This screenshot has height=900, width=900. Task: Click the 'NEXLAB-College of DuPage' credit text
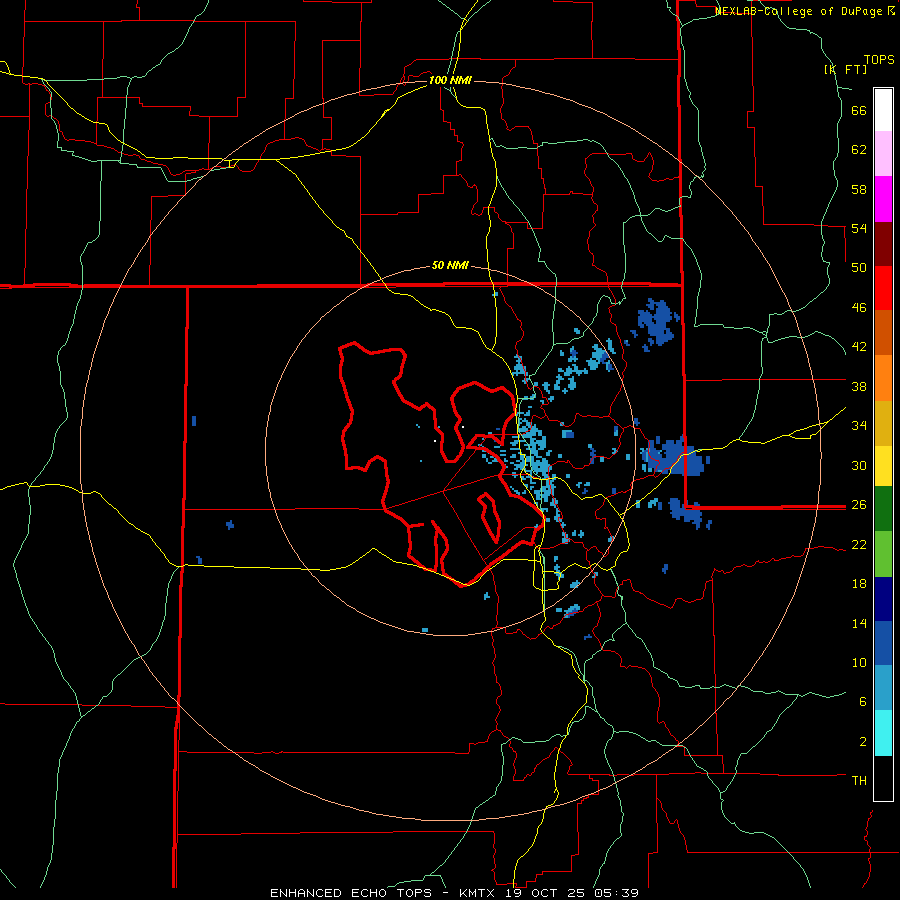point(798,11)
